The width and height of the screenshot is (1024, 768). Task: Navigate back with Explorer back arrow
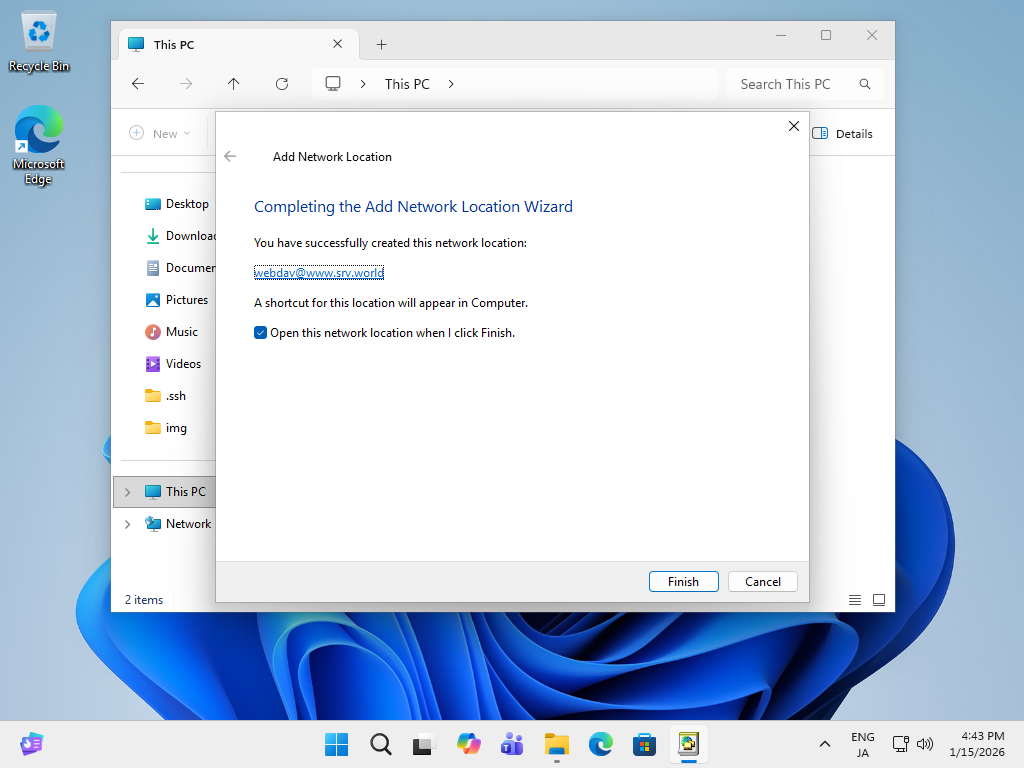point(138,84)
